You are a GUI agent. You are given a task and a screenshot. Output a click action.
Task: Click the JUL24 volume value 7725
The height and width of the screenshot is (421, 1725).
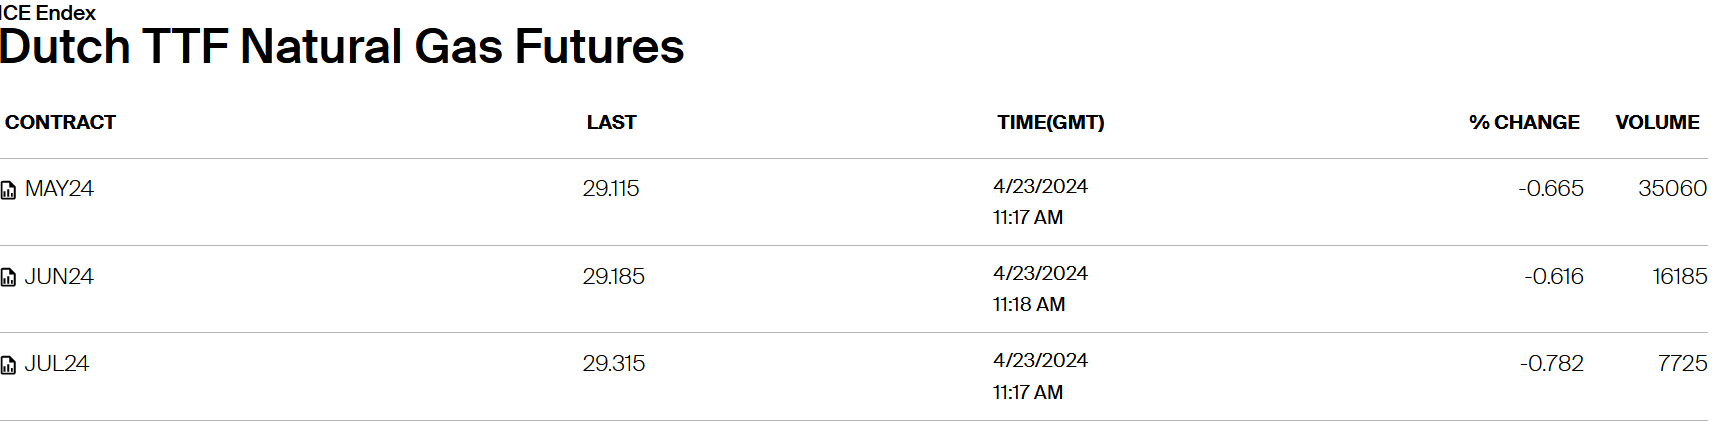click(1682, 364)
